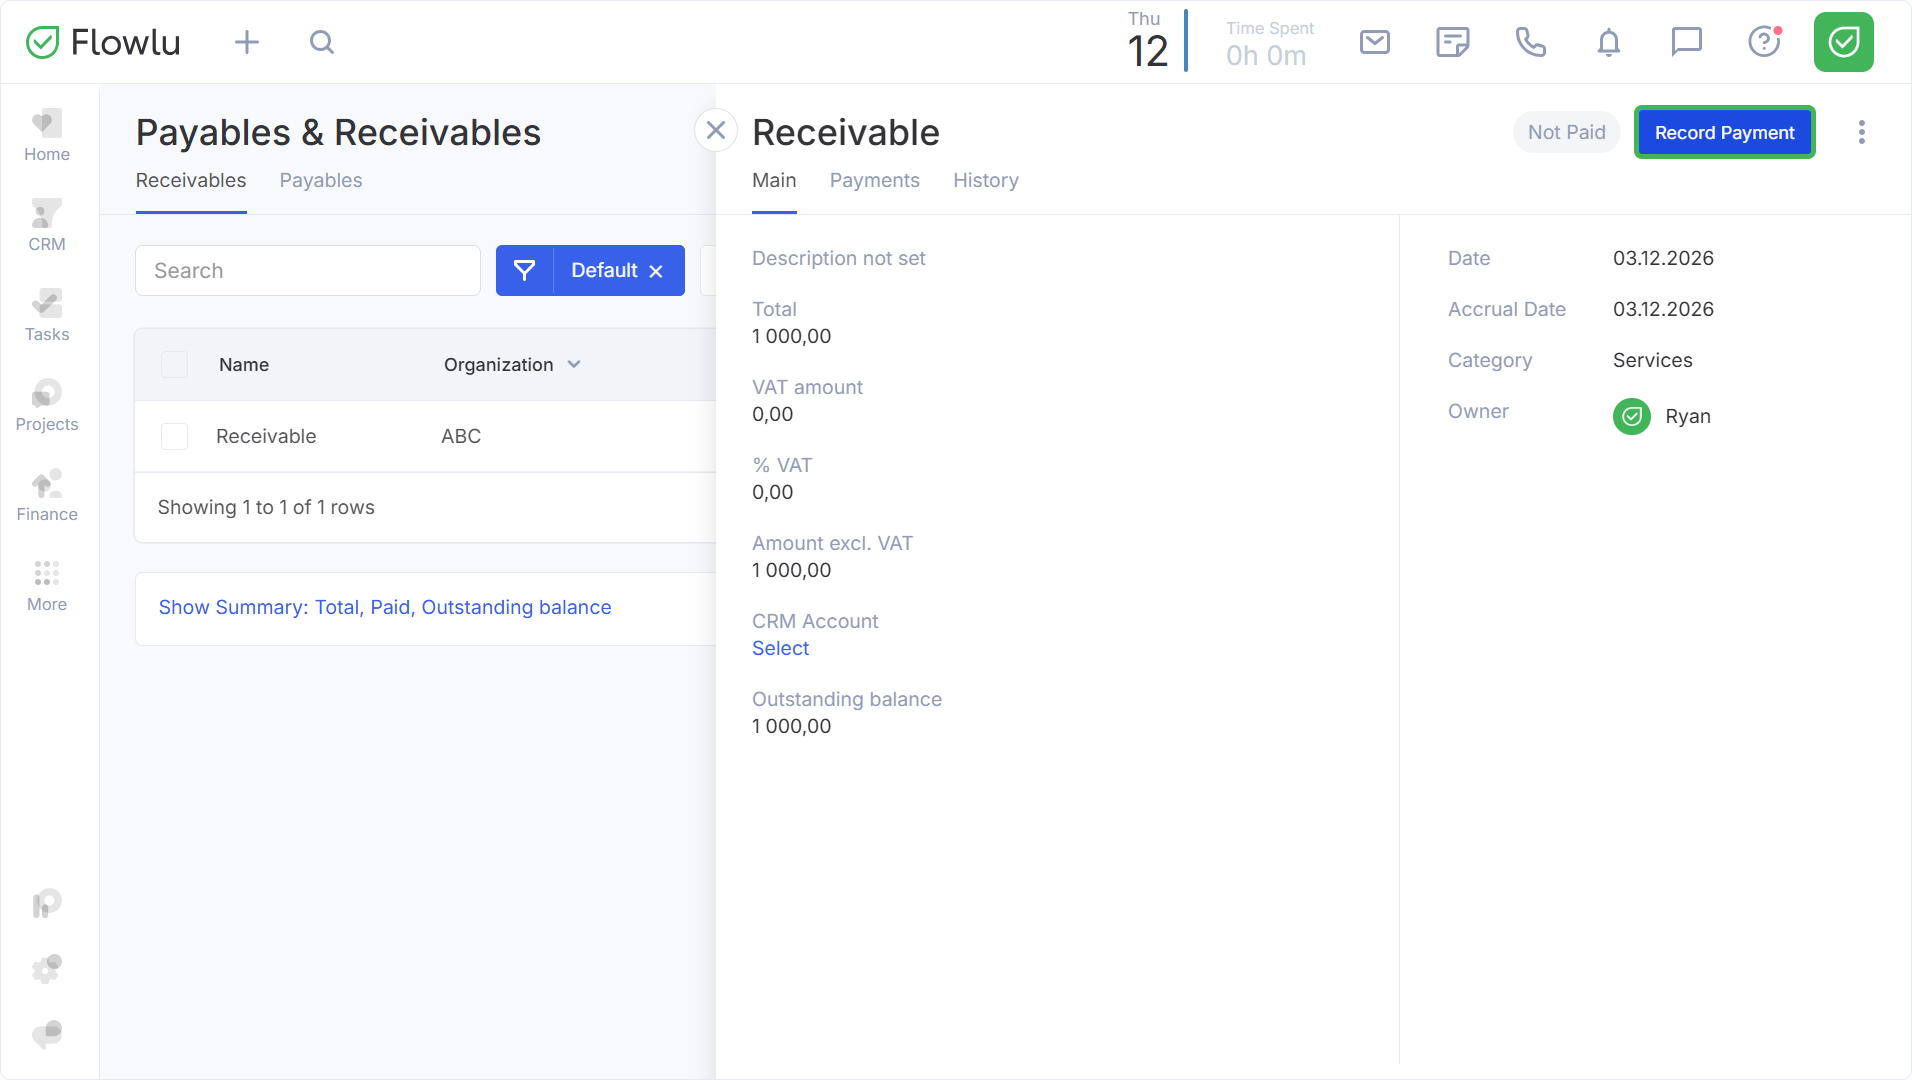Click the plus quick-create icon
The image size is (1912, 1080).
[x=247, y=42]
